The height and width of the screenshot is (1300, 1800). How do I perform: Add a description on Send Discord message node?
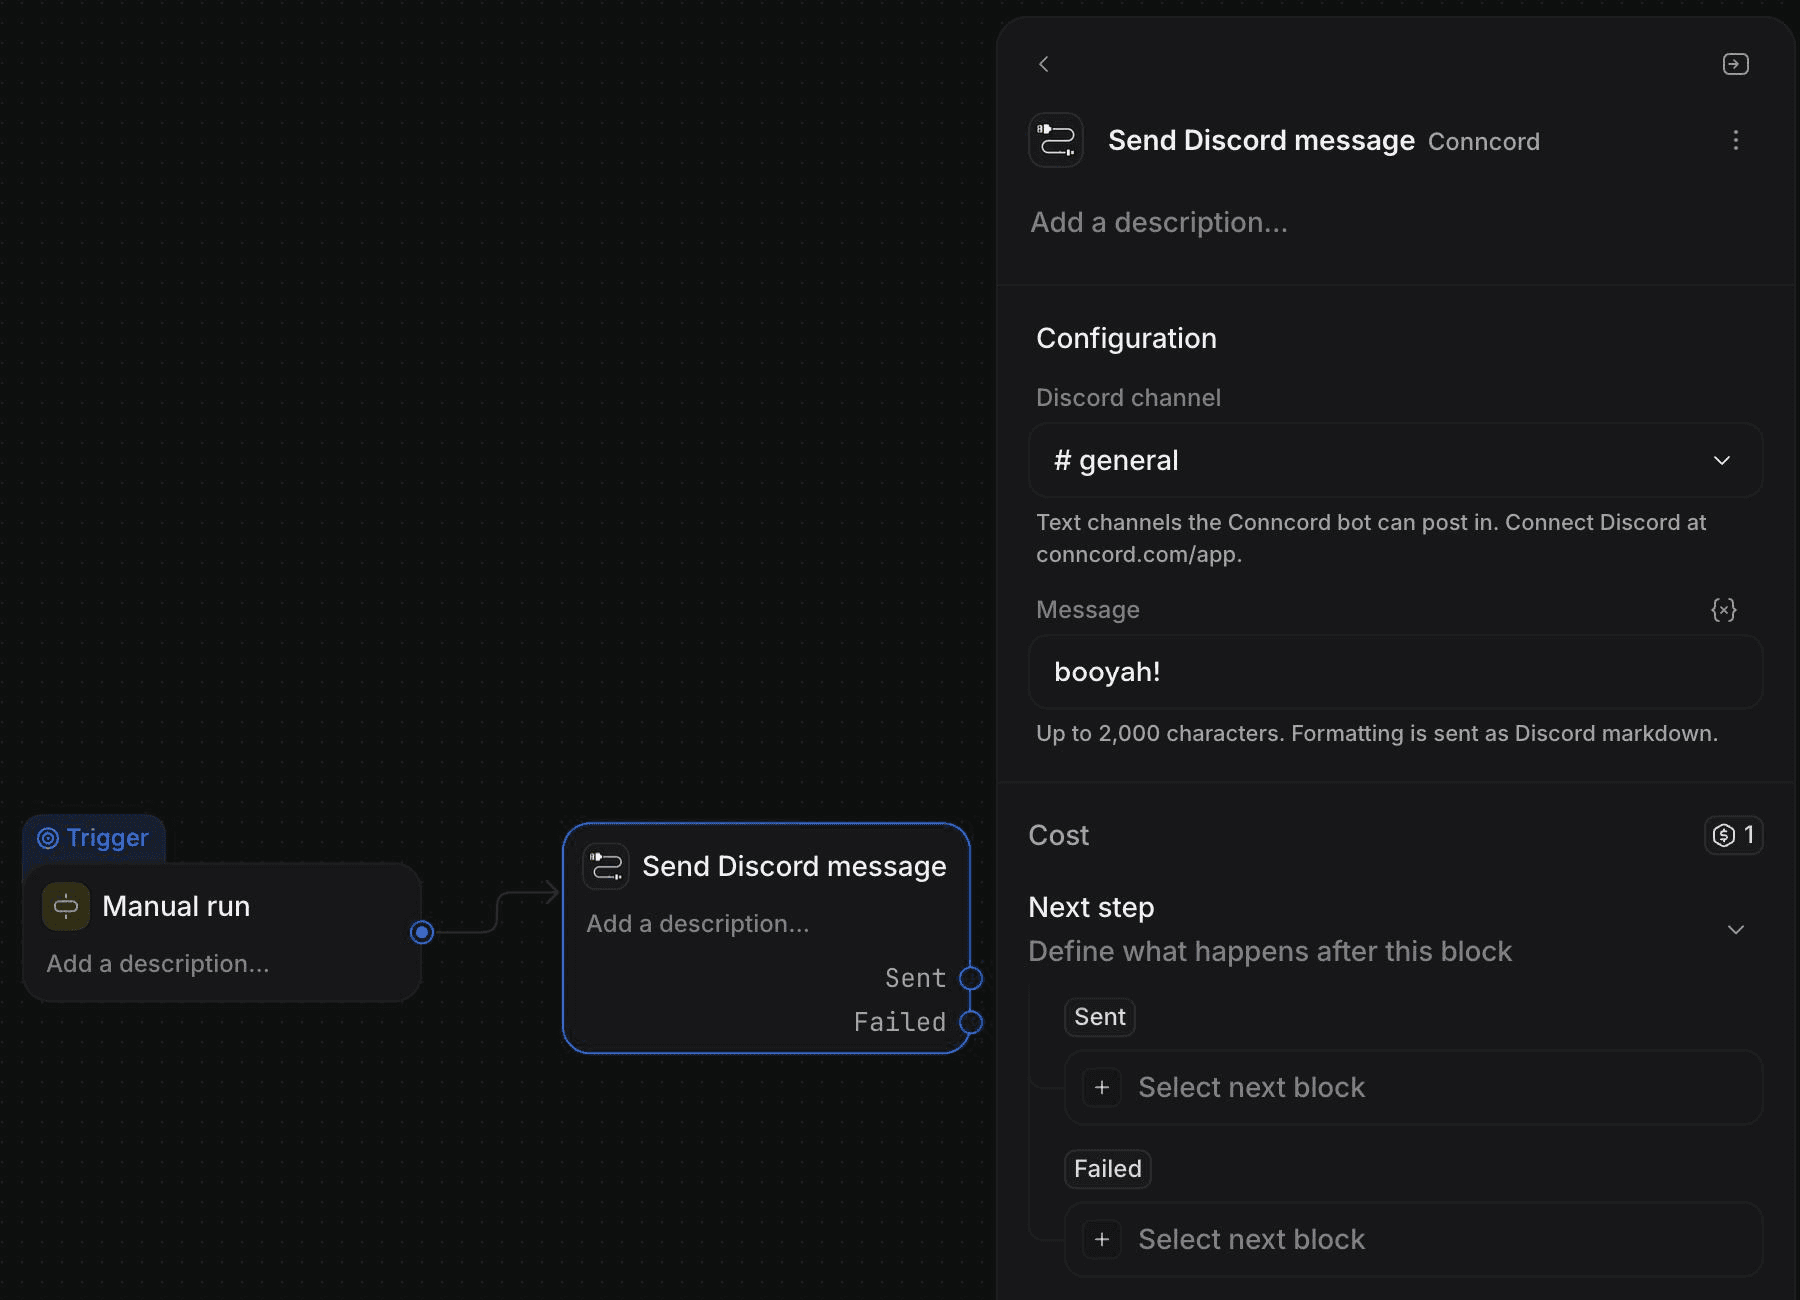698,924
